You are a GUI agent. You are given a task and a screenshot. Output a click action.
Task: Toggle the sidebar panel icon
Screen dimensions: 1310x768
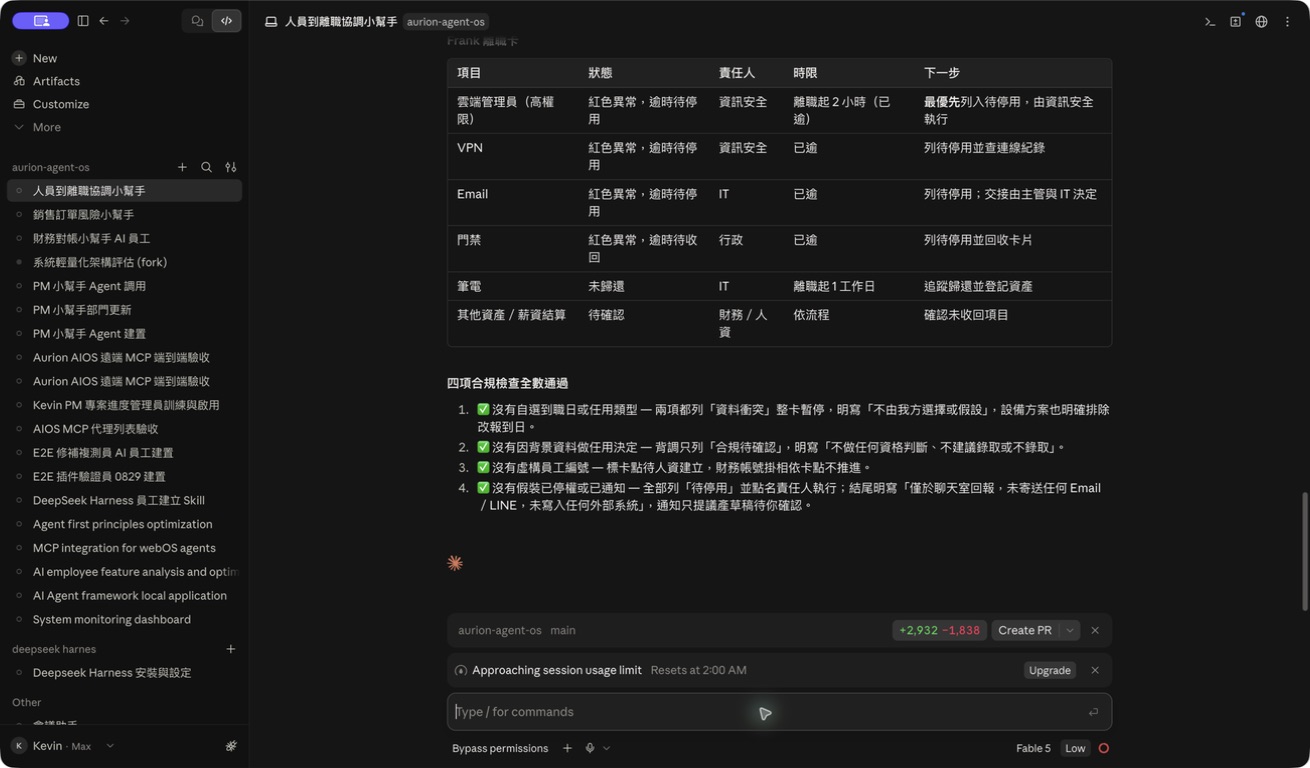83,21
